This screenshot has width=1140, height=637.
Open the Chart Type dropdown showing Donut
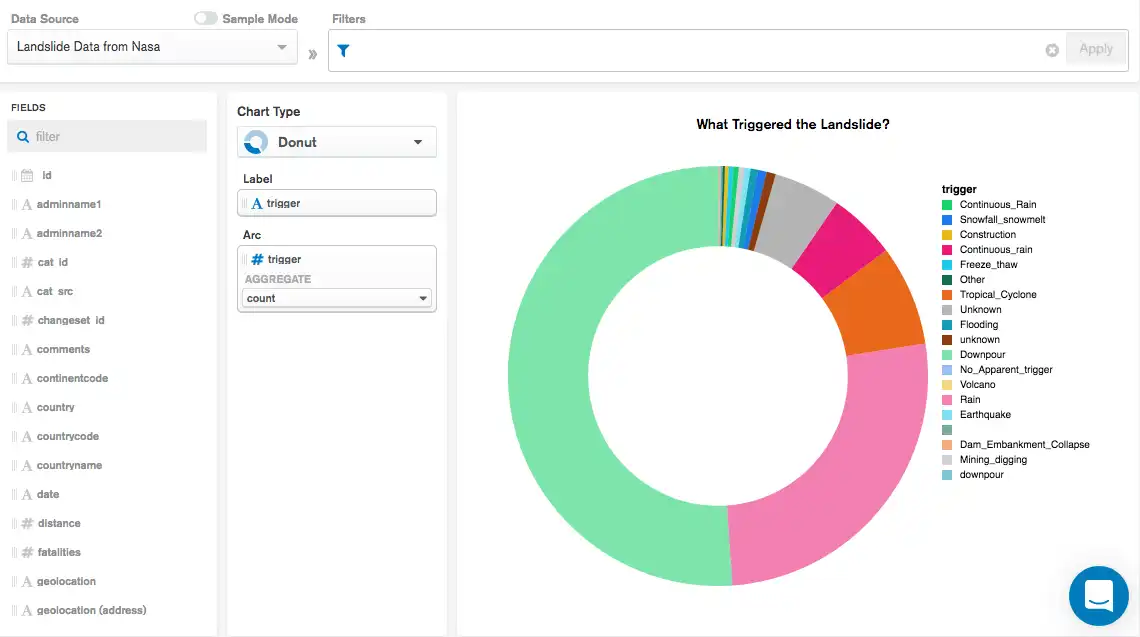click(336, 141)
